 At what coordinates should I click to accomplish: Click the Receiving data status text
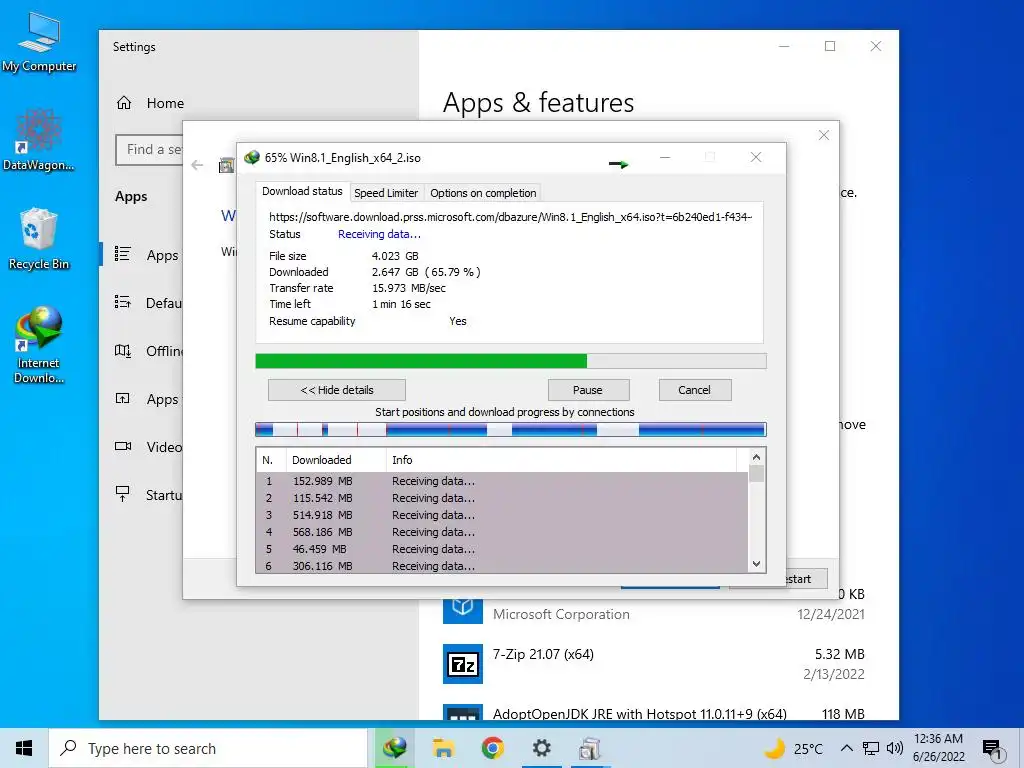(x=379, y=234)
